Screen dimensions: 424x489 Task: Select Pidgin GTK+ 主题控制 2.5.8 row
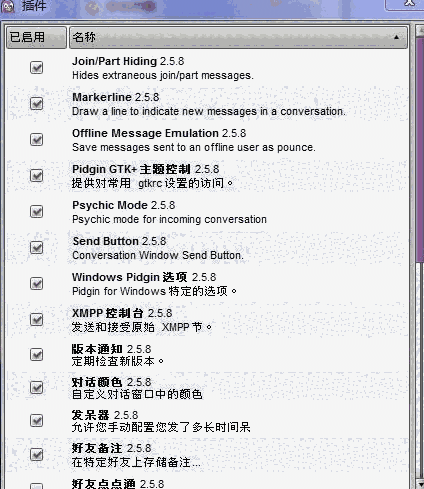pos(207,176)
